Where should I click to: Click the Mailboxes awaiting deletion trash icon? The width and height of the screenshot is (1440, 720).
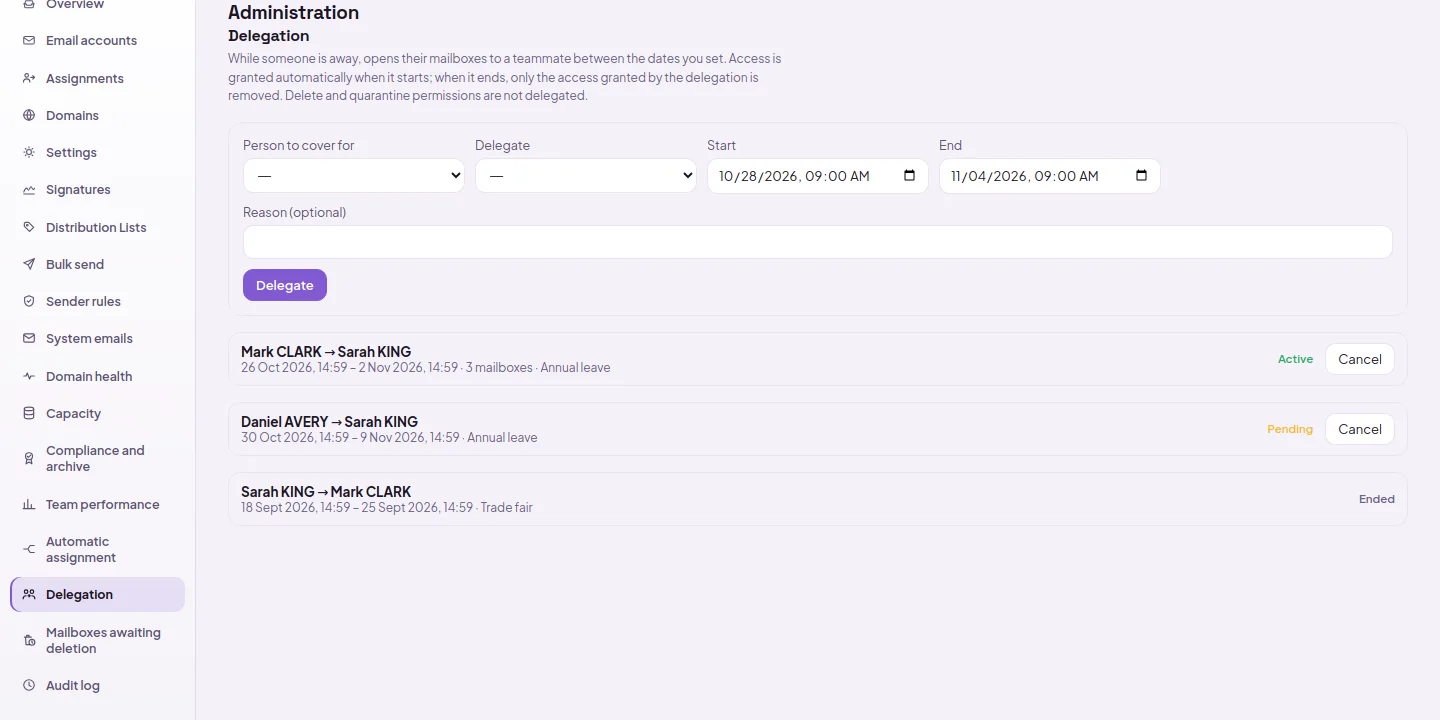tap(29, 640)
